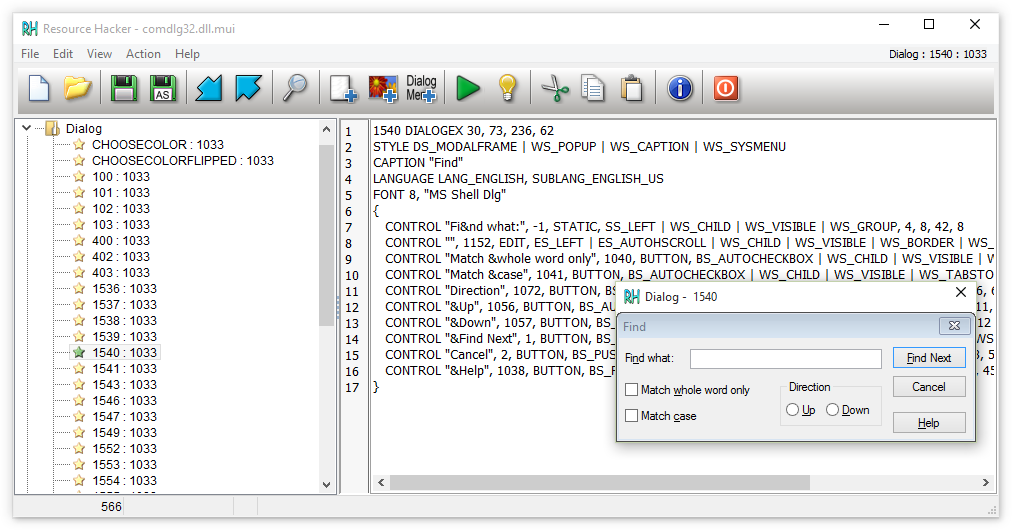This screenshot has width=1012, height=530.
Task: Click Dialog folder icon in tree
Action: pyautogui.click(x=53, y=128)
